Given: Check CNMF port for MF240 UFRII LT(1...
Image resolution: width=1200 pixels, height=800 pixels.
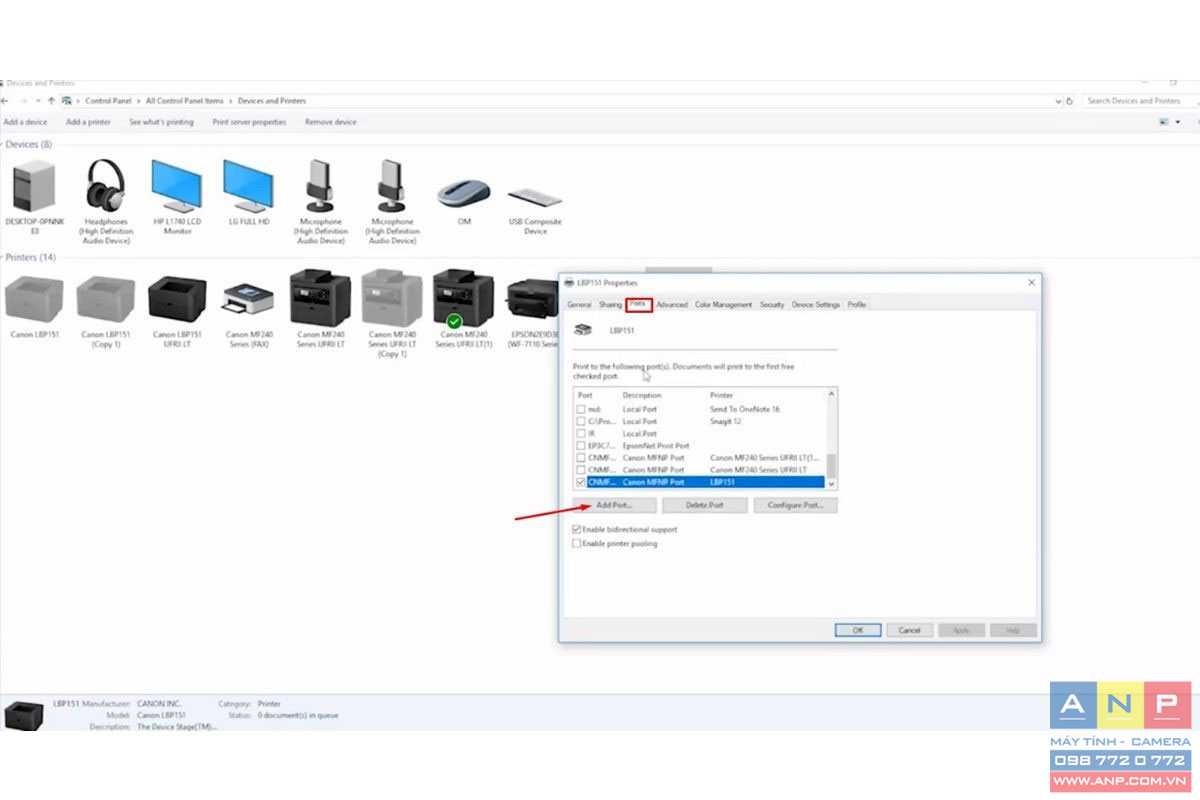Looking at the screenshot, I should (581, 457).
